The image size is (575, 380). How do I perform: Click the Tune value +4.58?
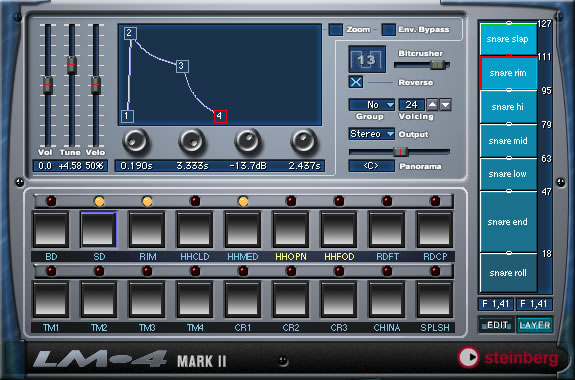tap(69, 166)
